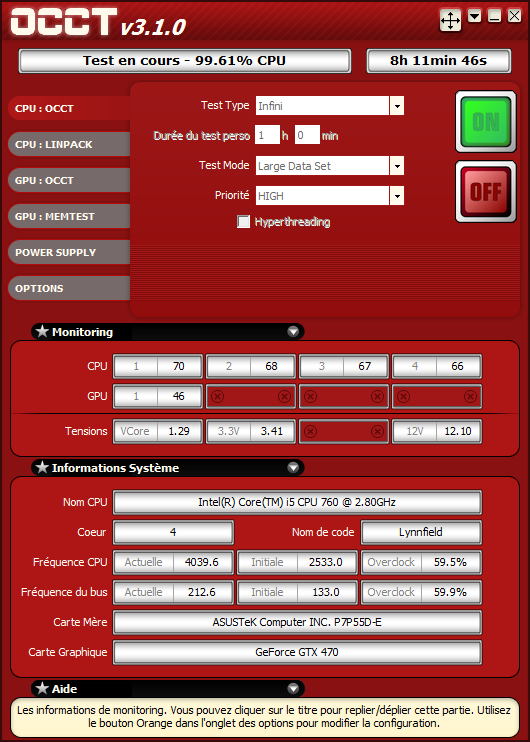Screen dimensions: 530x742
Task: Click the right X icon of disabled Tensions slot
Action: [x=377, y=432]
